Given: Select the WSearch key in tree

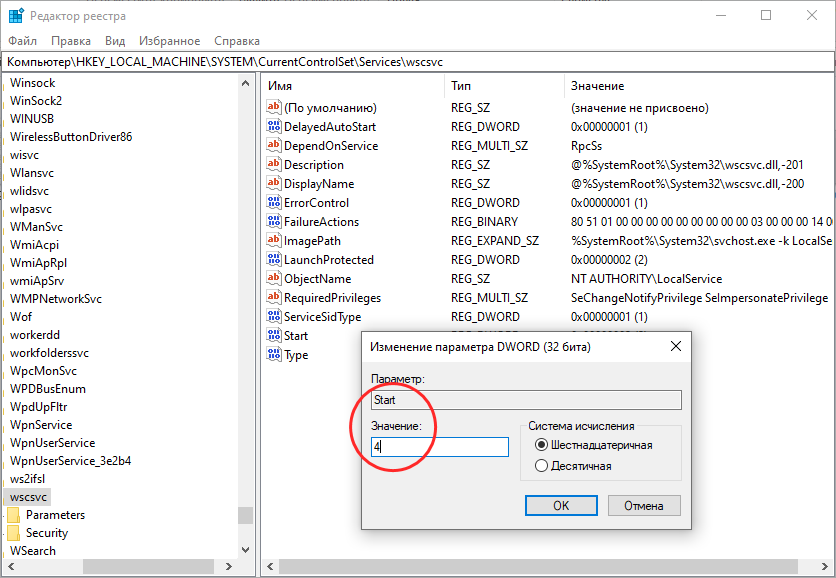Looking at the screenshot, I should click(x=33, y=551).
